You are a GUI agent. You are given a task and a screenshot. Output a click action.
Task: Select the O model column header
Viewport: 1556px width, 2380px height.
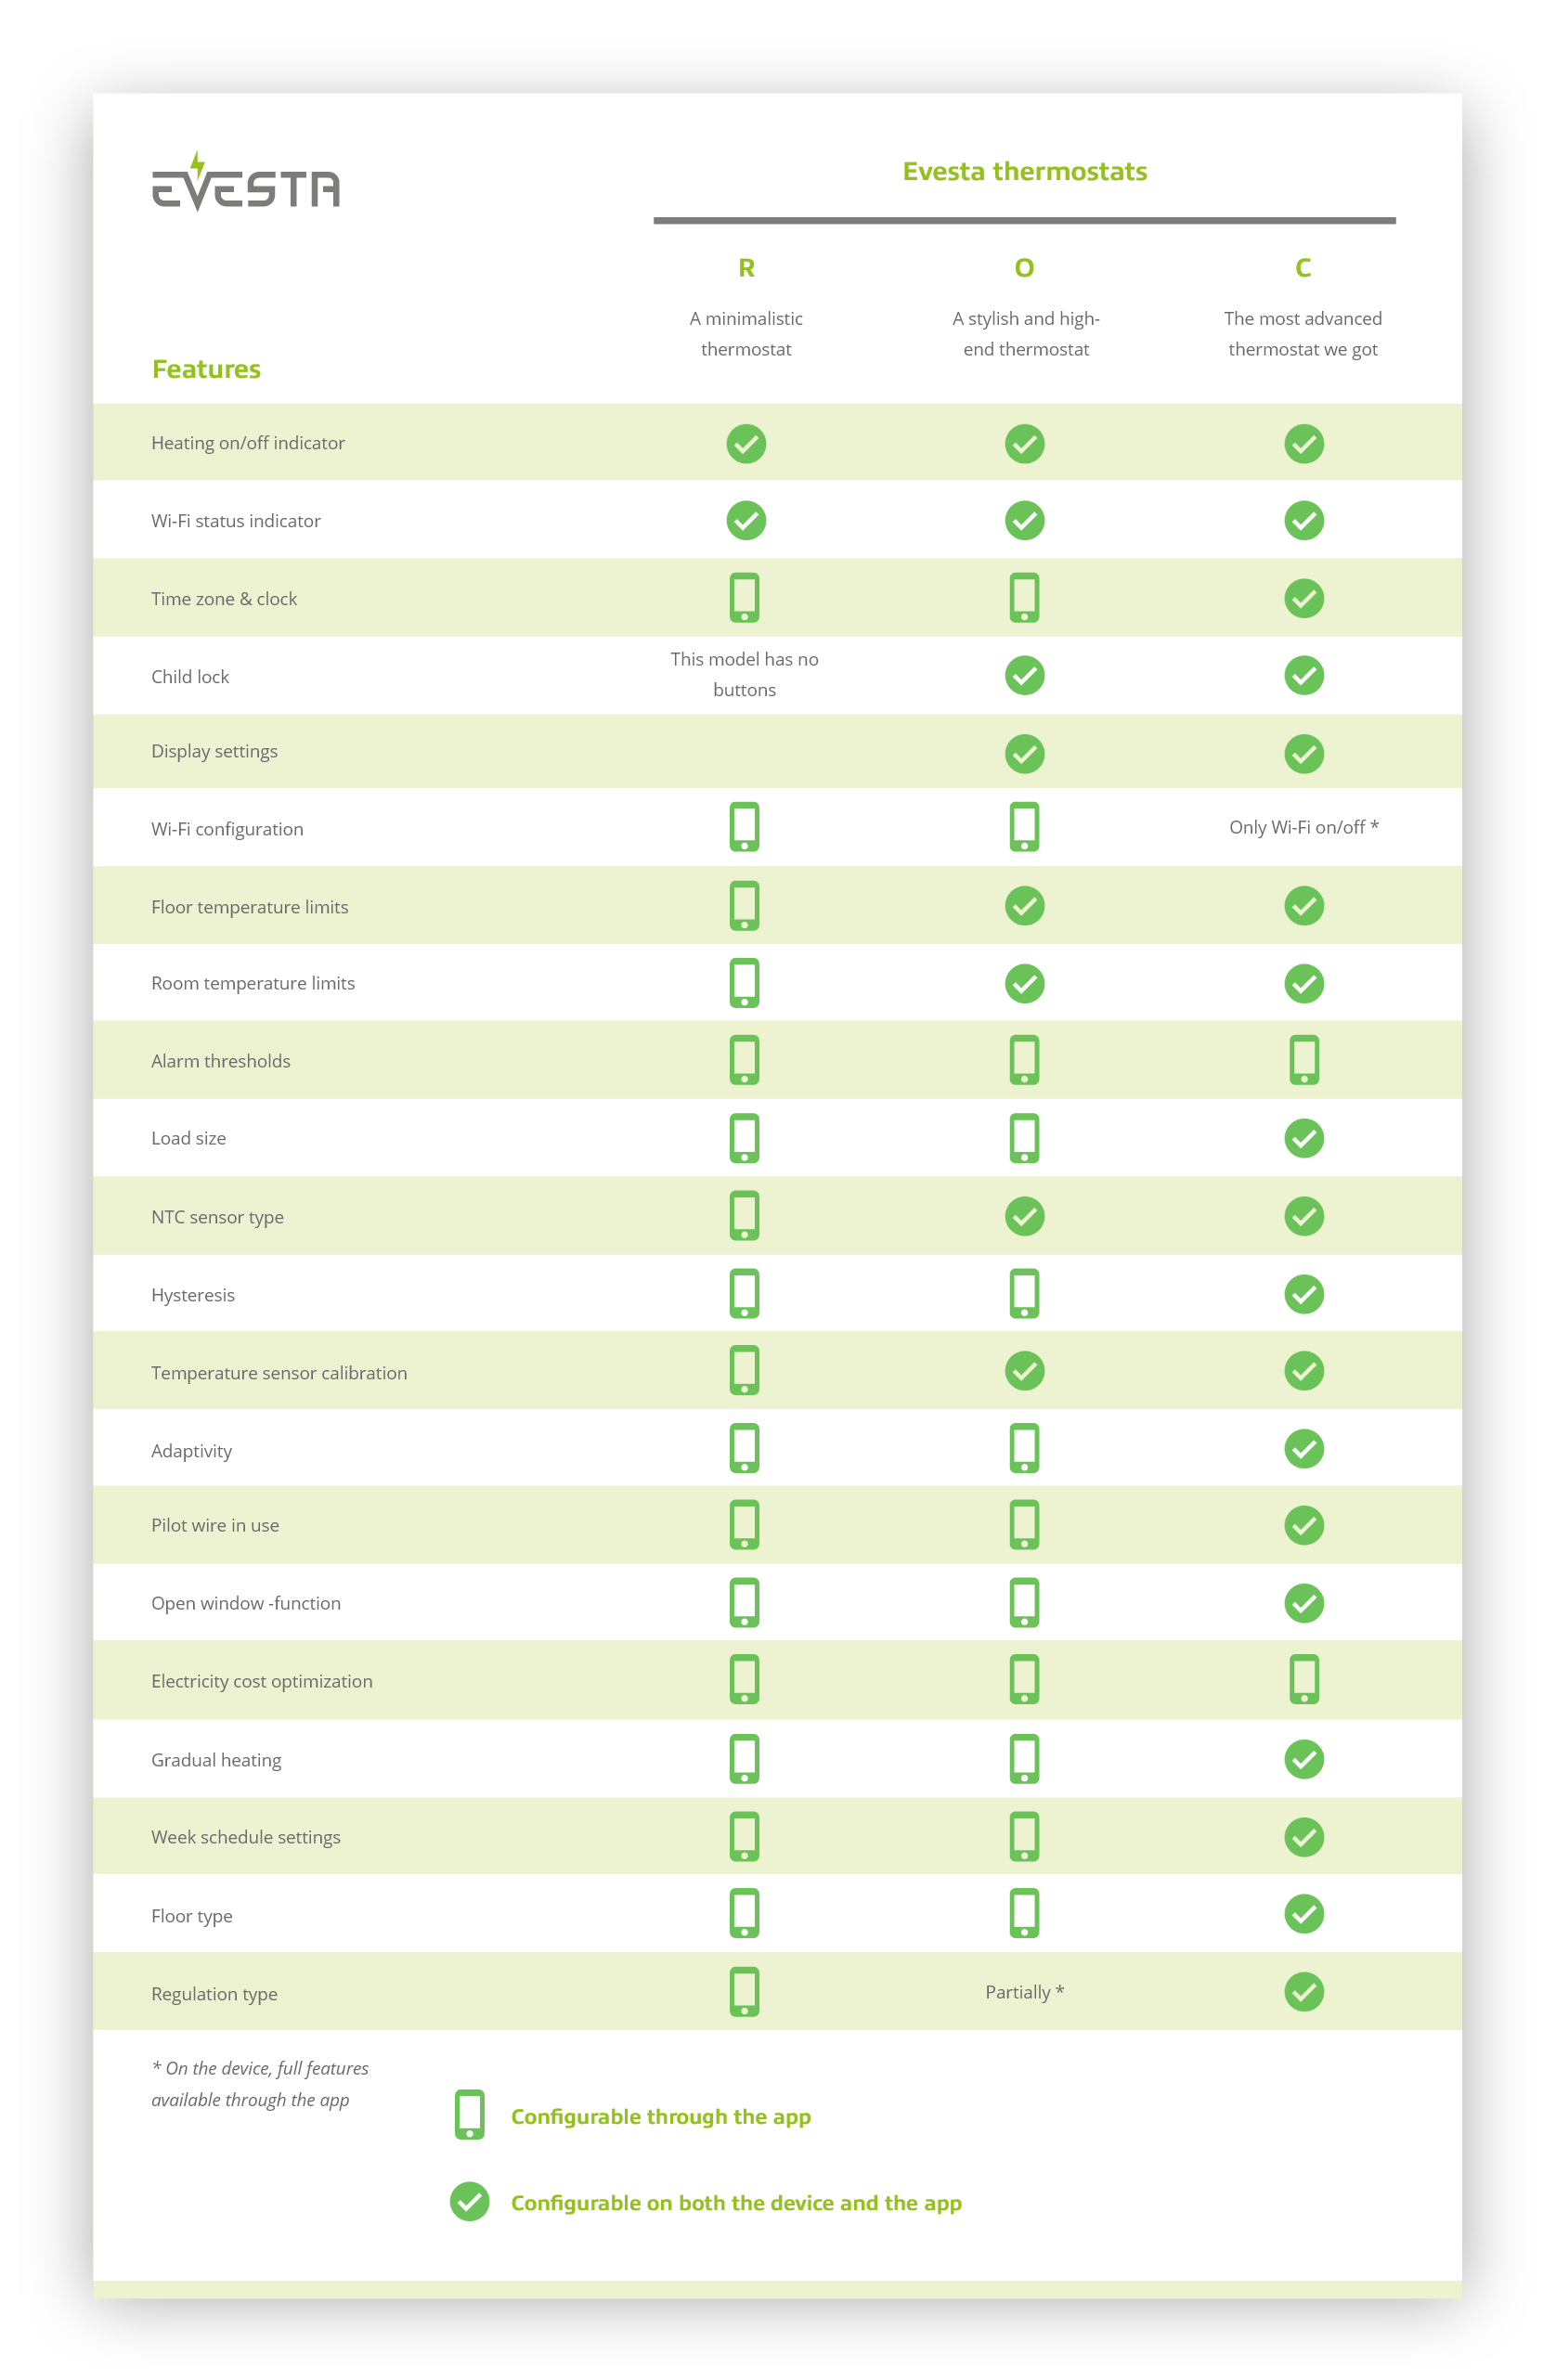click(x=1024, y=268)
